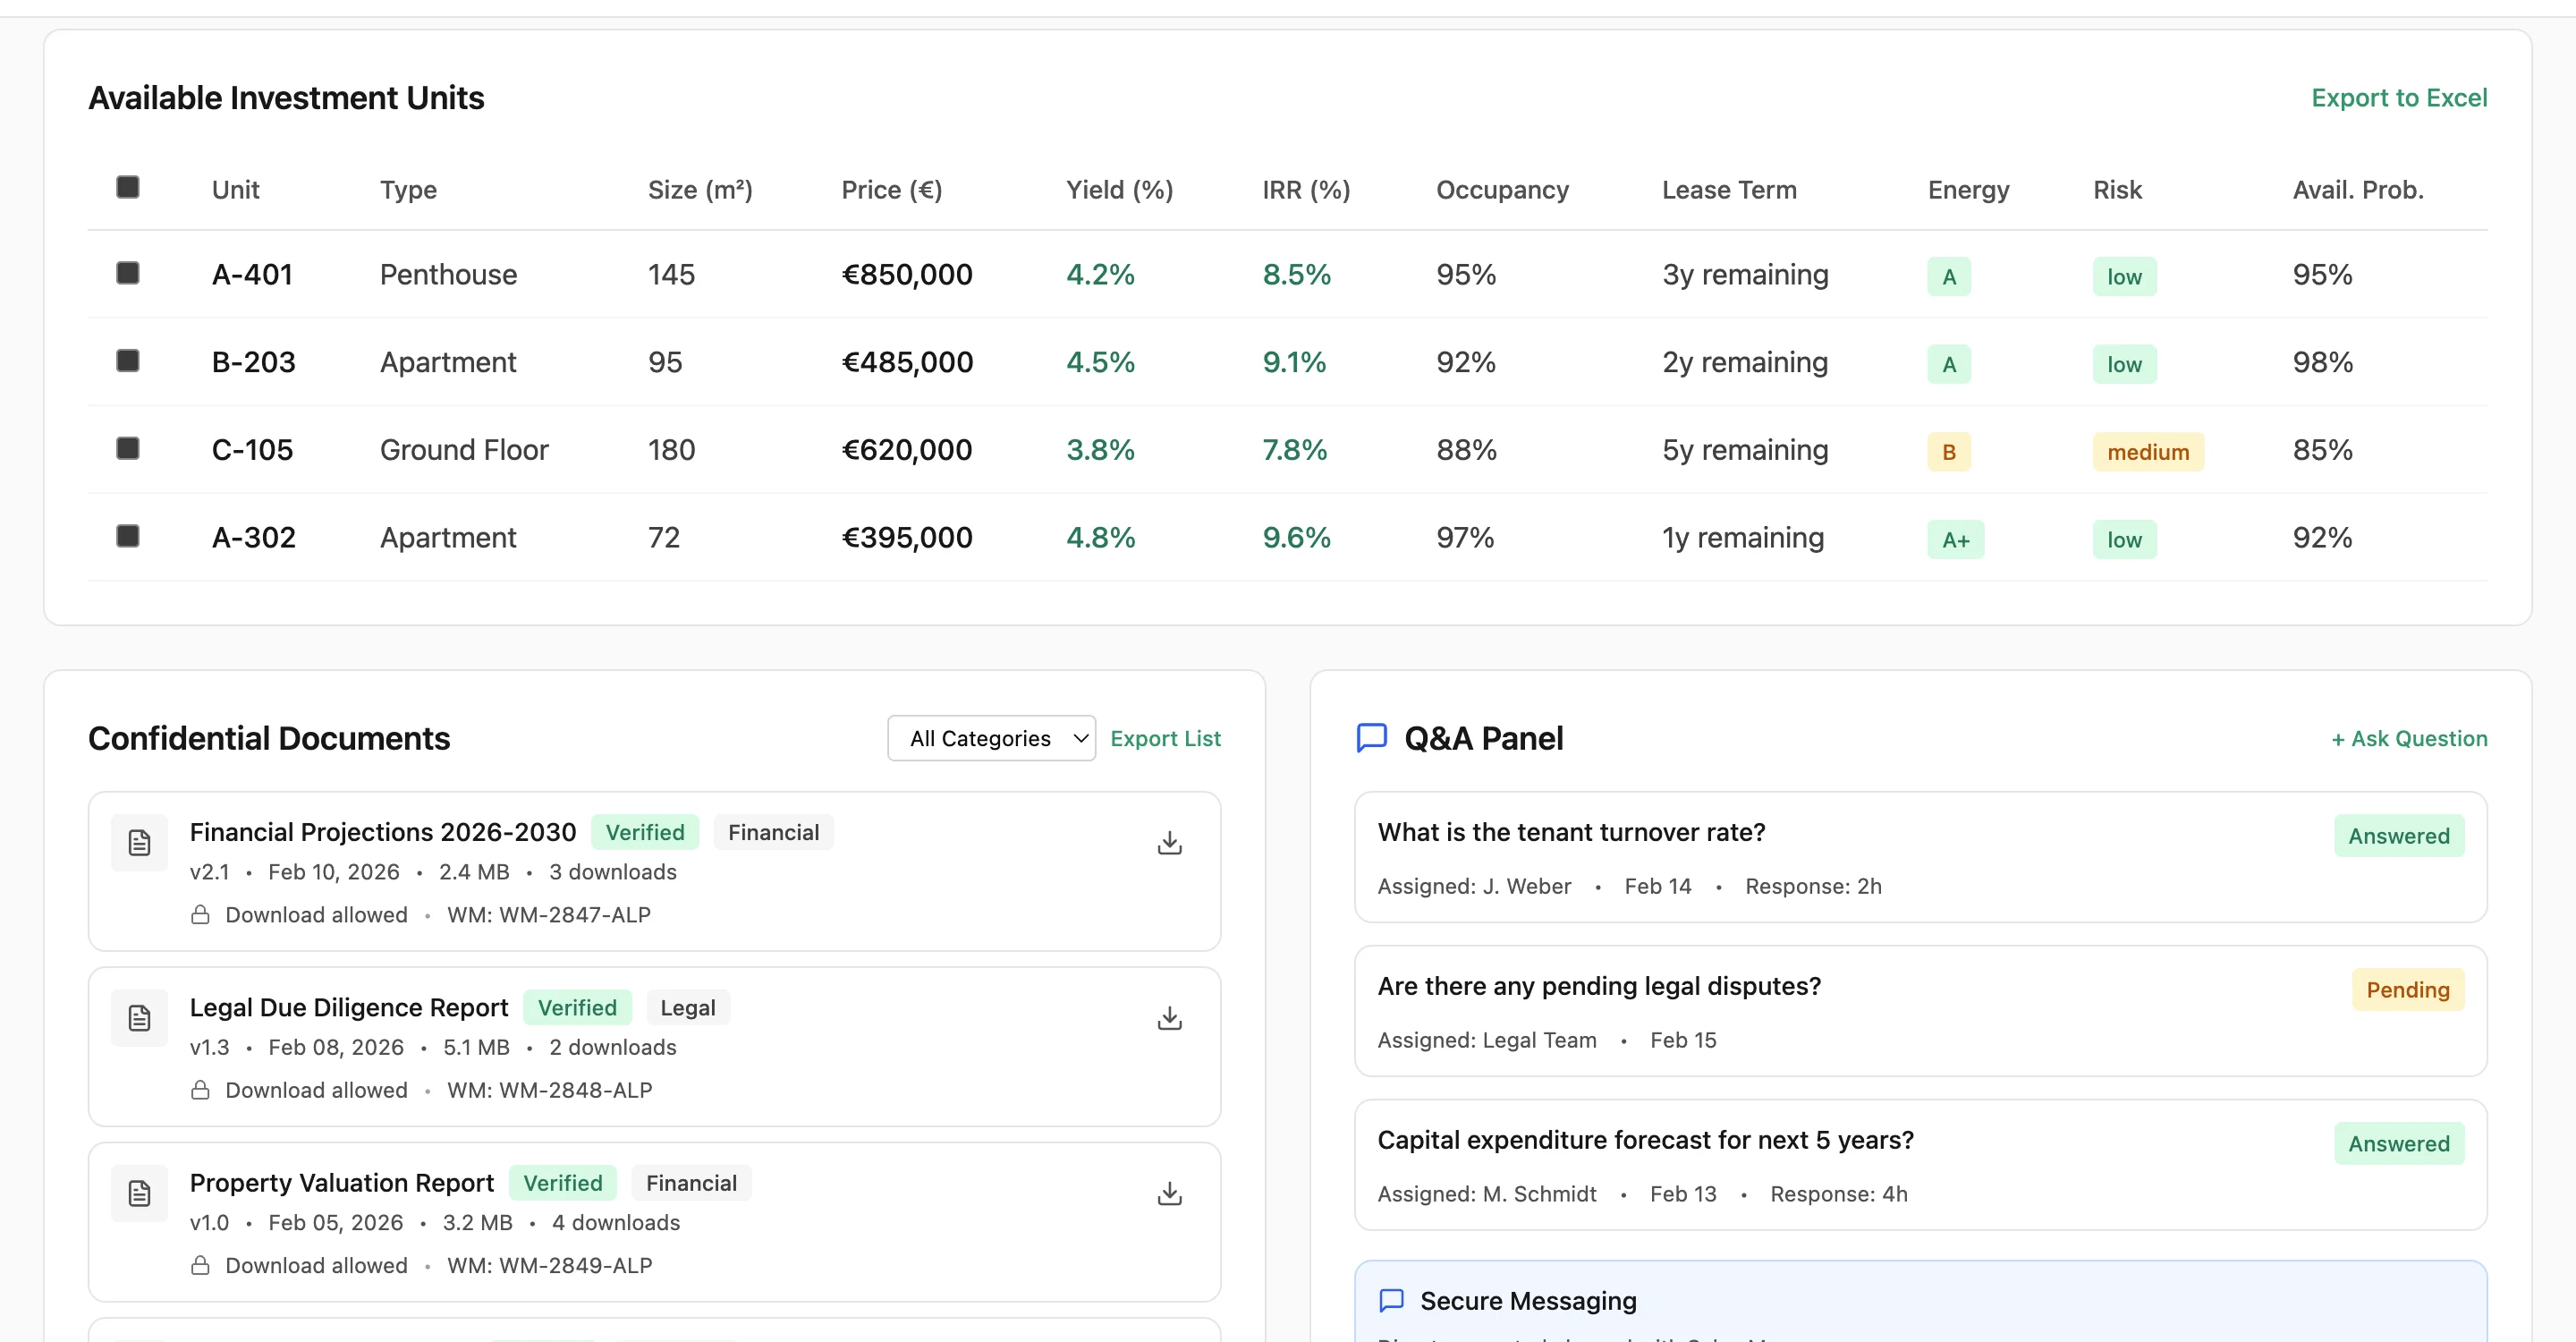Click the document icon beside Financial Projections 2026-2030
This screenshot has width=2576, height=1342.
[139, 842]
